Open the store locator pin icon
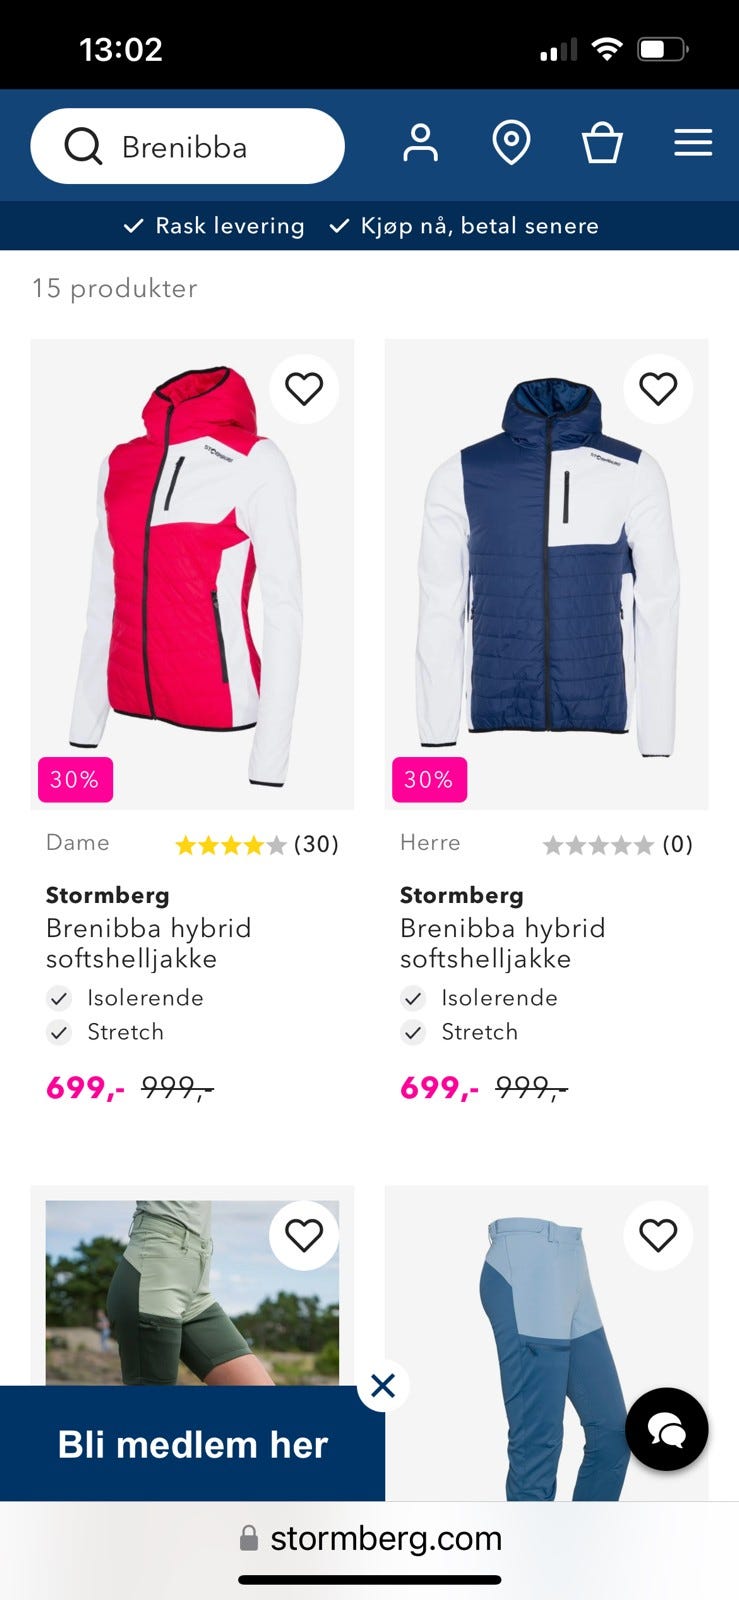This screenshot has width=739, height=1600. tap(511, 143)
